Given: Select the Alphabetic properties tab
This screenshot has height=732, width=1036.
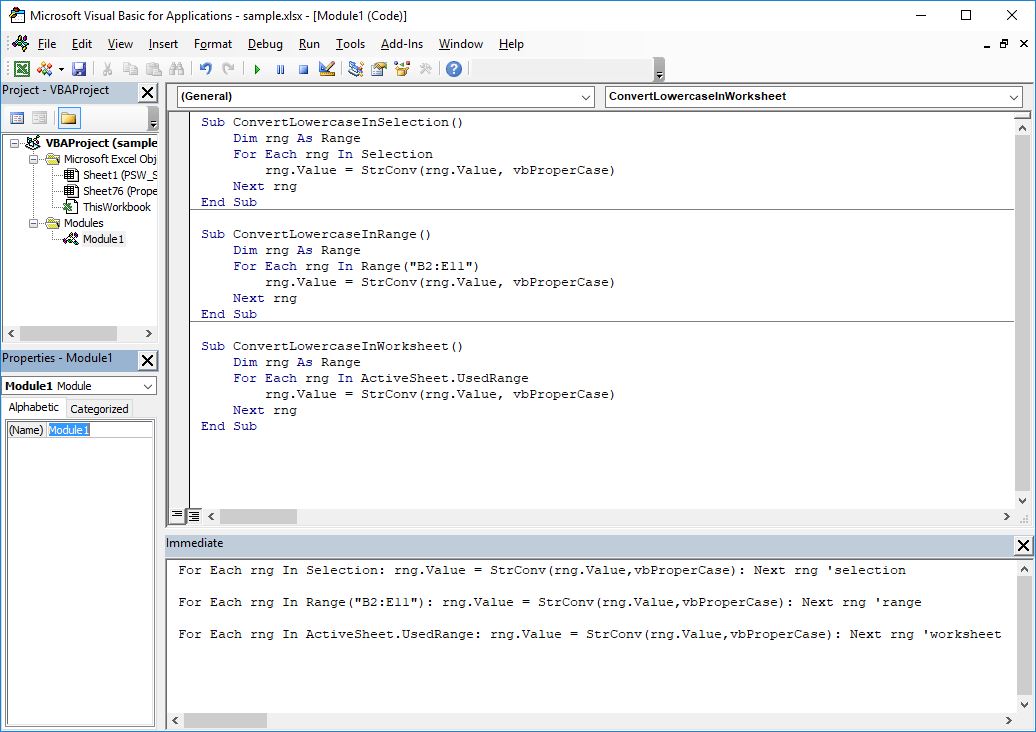Looking at the screenshot, I should (34, 408).
